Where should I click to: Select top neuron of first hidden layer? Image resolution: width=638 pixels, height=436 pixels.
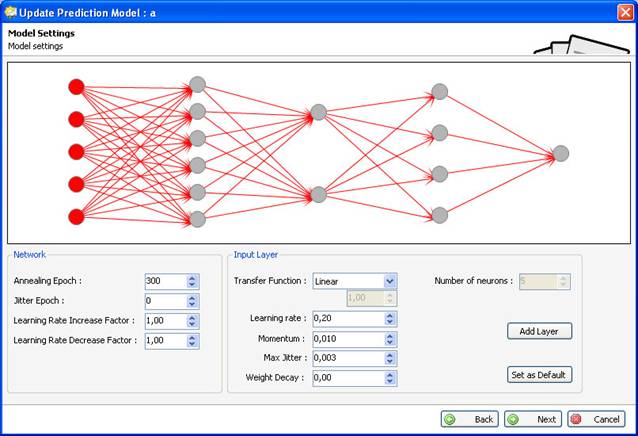pos(197,84)
